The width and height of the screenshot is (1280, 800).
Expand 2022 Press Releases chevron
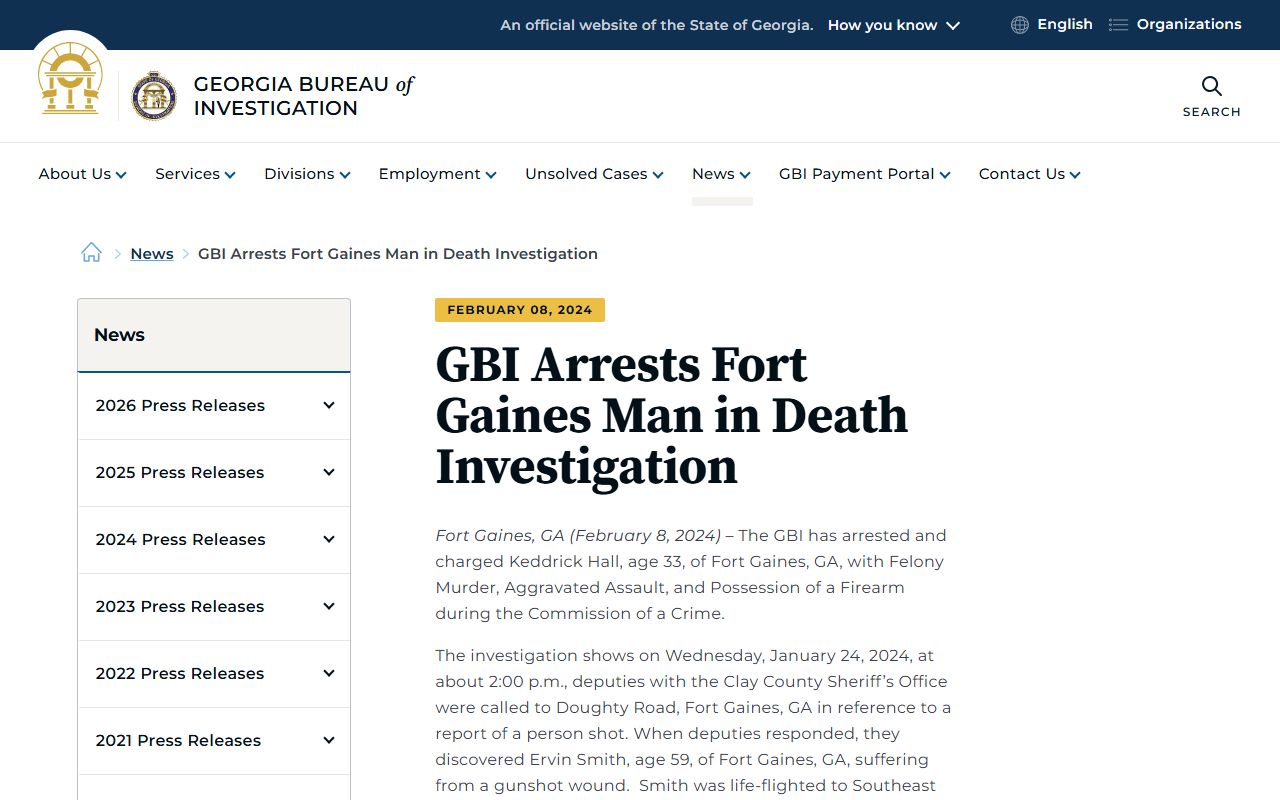click(x=329, y=673)
